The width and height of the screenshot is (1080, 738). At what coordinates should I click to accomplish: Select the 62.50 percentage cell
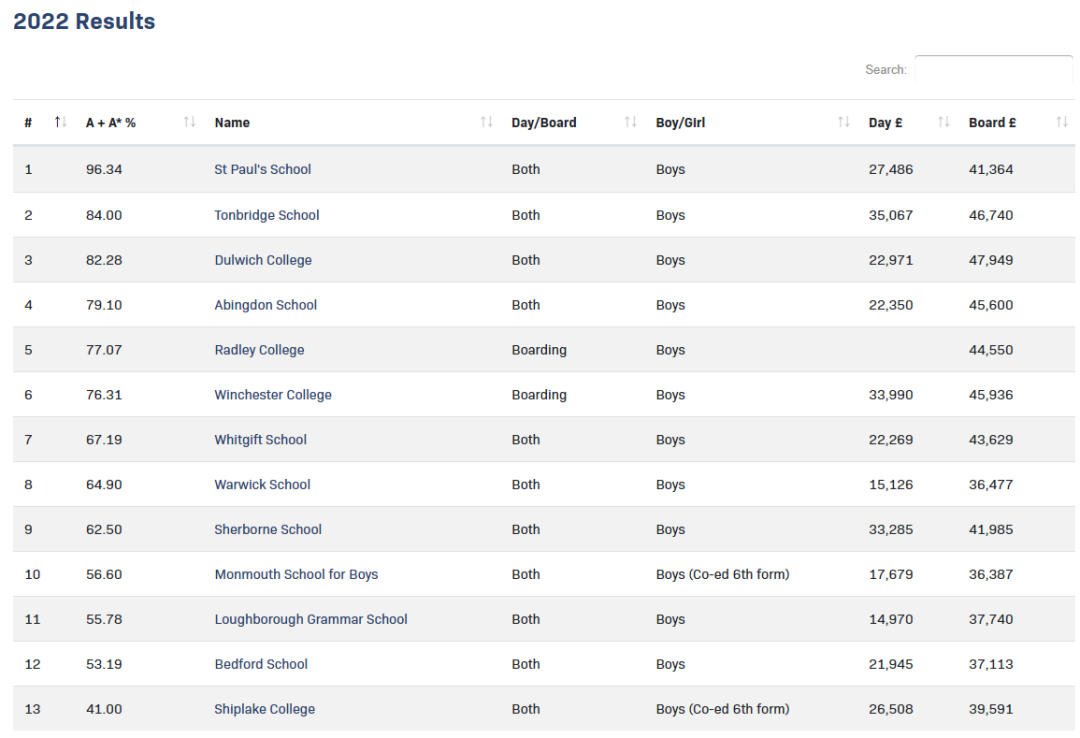pyautogui.click(x=104, y=529)
